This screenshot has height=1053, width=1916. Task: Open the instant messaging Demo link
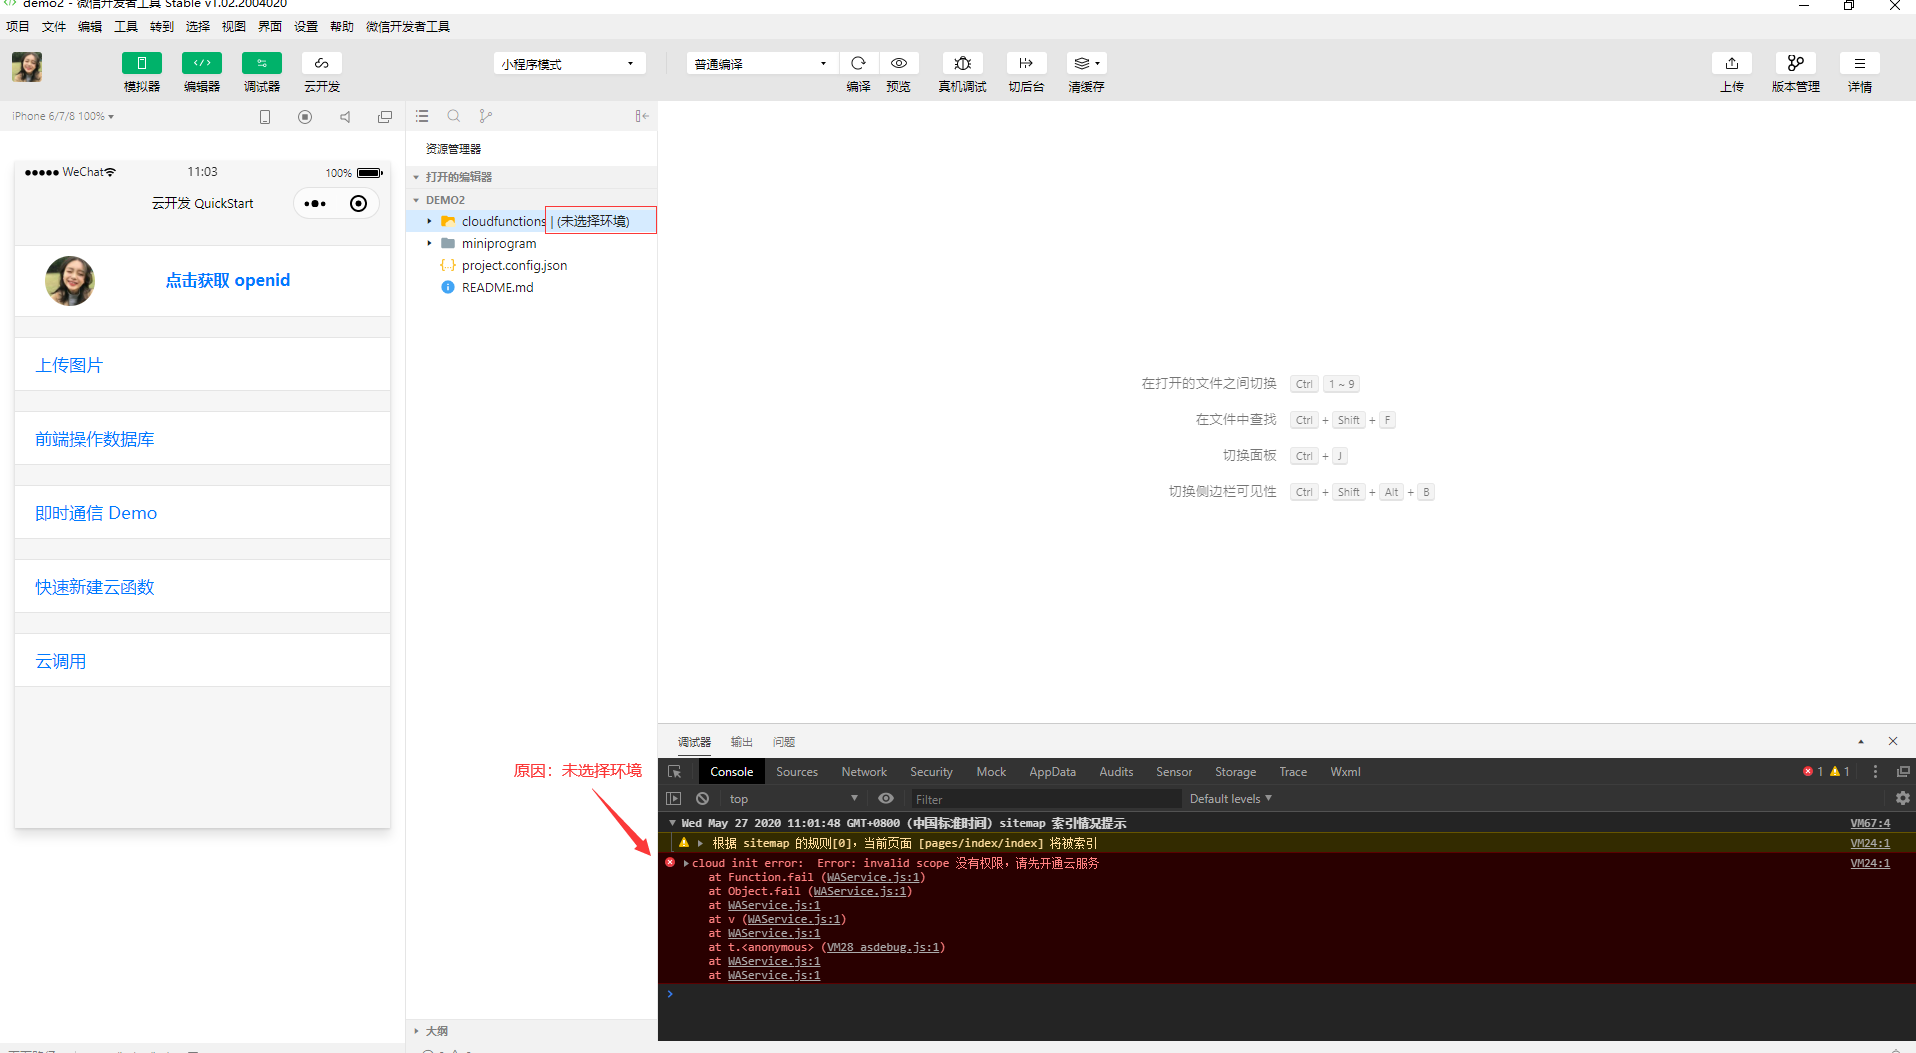click(96, 513)
